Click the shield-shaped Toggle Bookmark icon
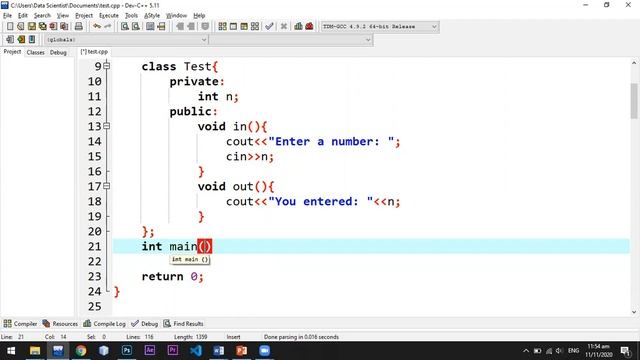The width and height of the screenshot is (640, 360). 205,27
